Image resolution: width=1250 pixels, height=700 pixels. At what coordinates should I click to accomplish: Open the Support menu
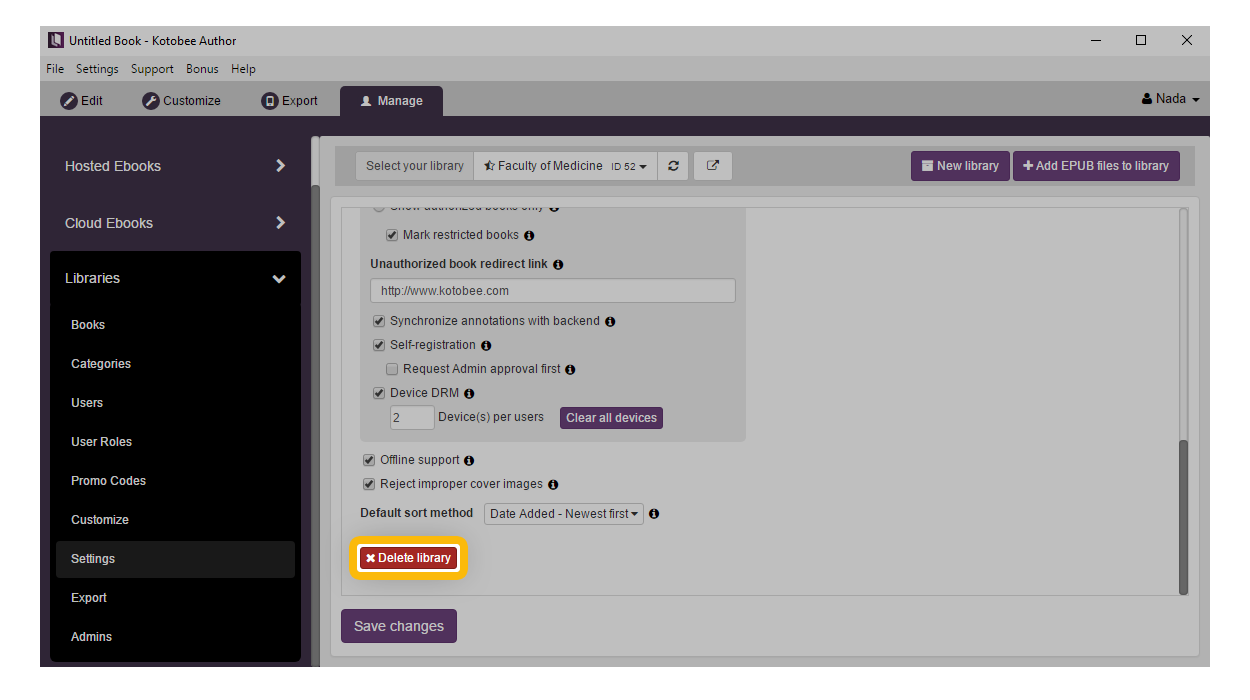point(152,69)
